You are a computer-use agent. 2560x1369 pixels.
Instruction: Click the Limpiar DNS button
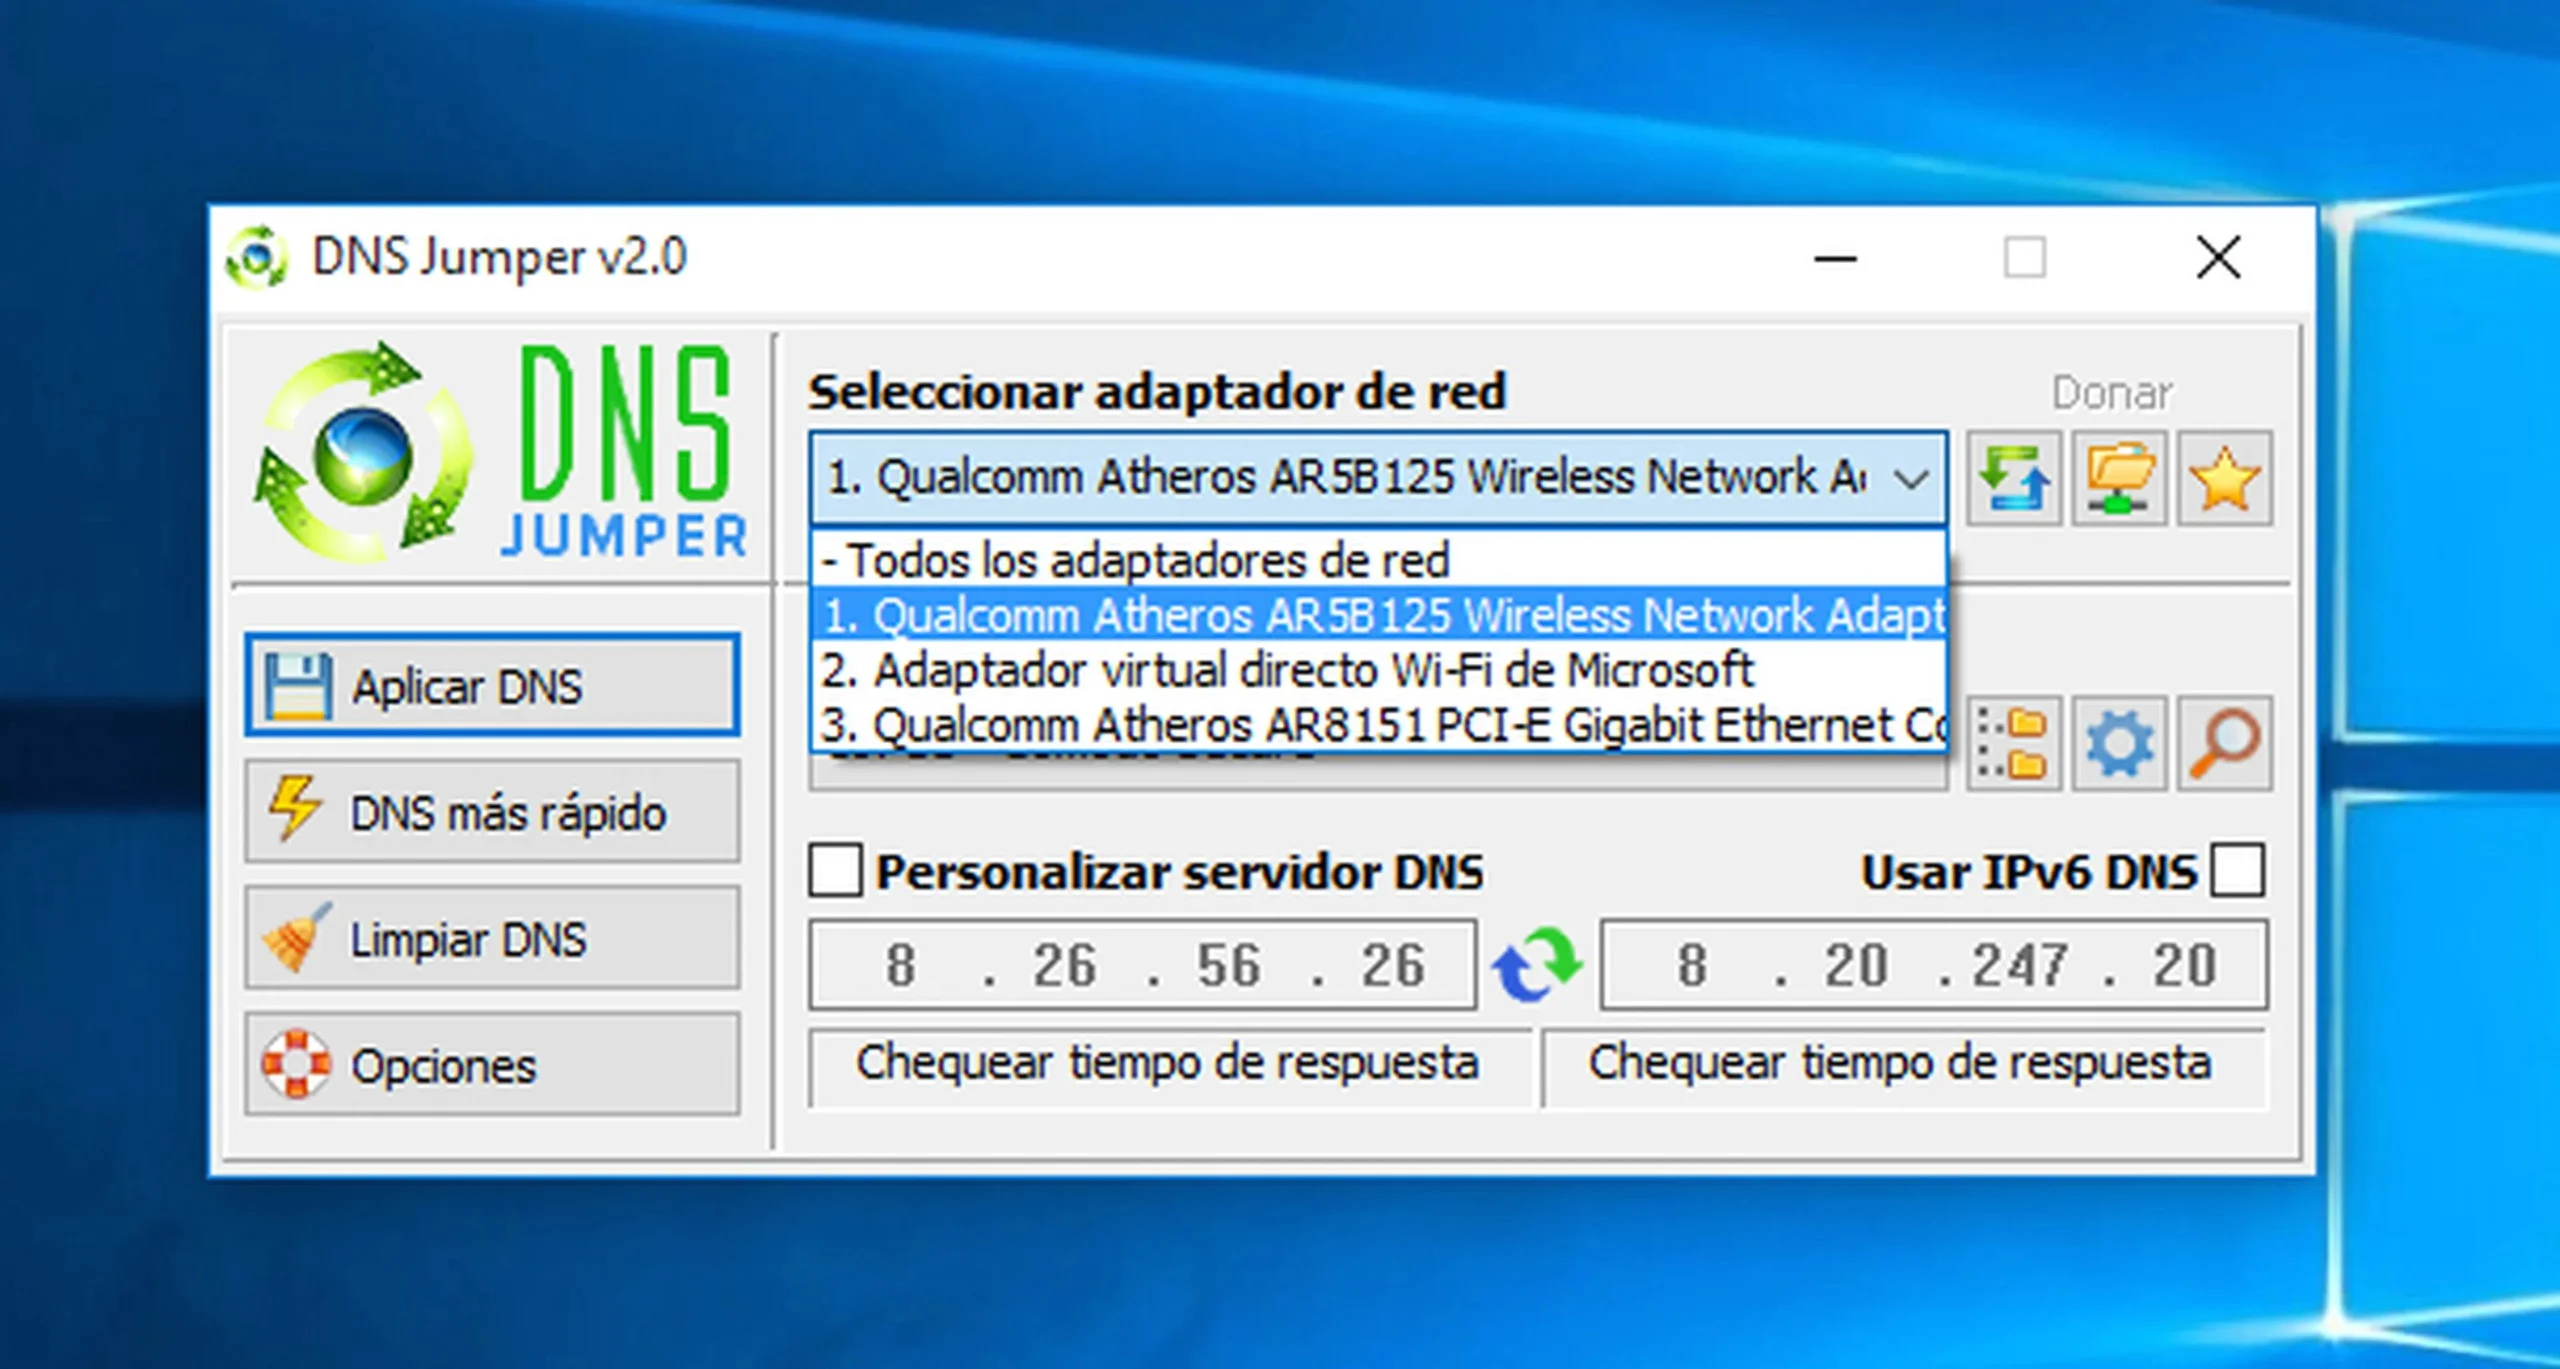(x=493, y=938)
